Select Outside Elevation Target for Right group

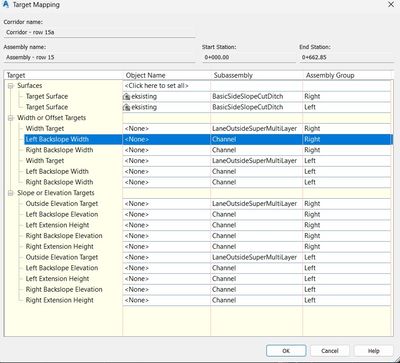point(62,204)
